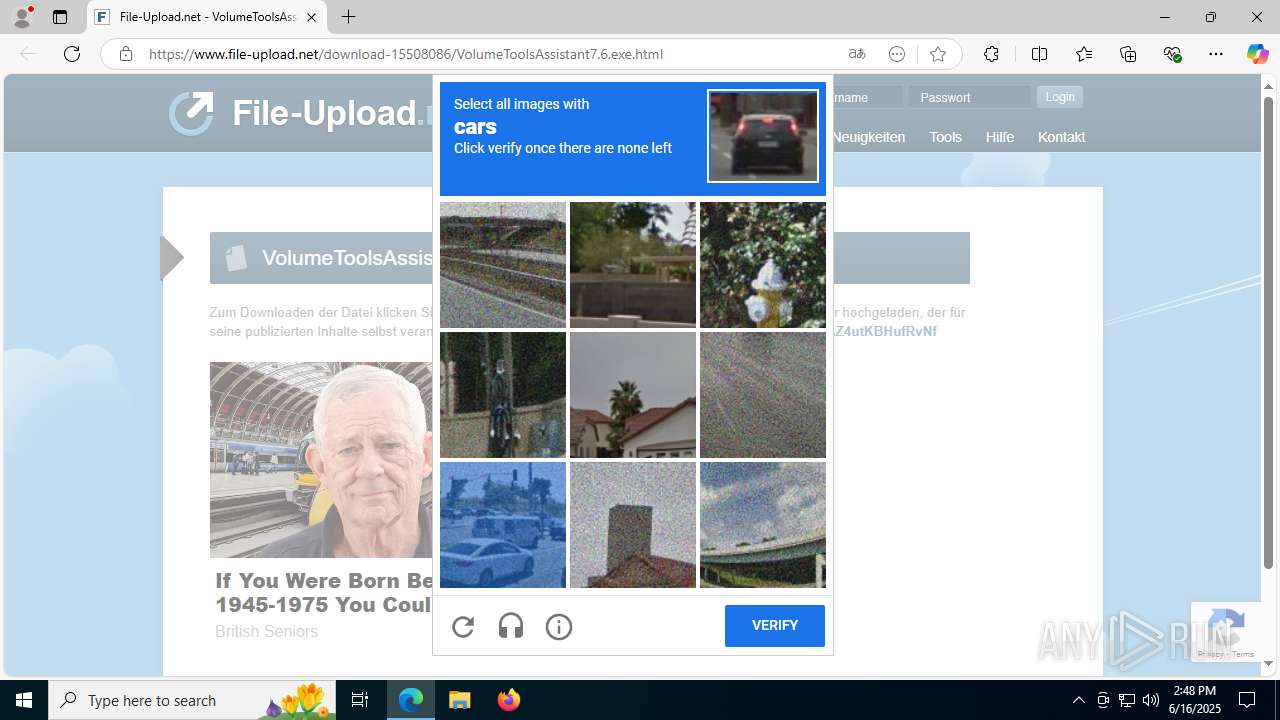This screenshot has height=720, width=1280.
Task: Select the captcha tile with brown wall and trees
Action: coord(633,265)
